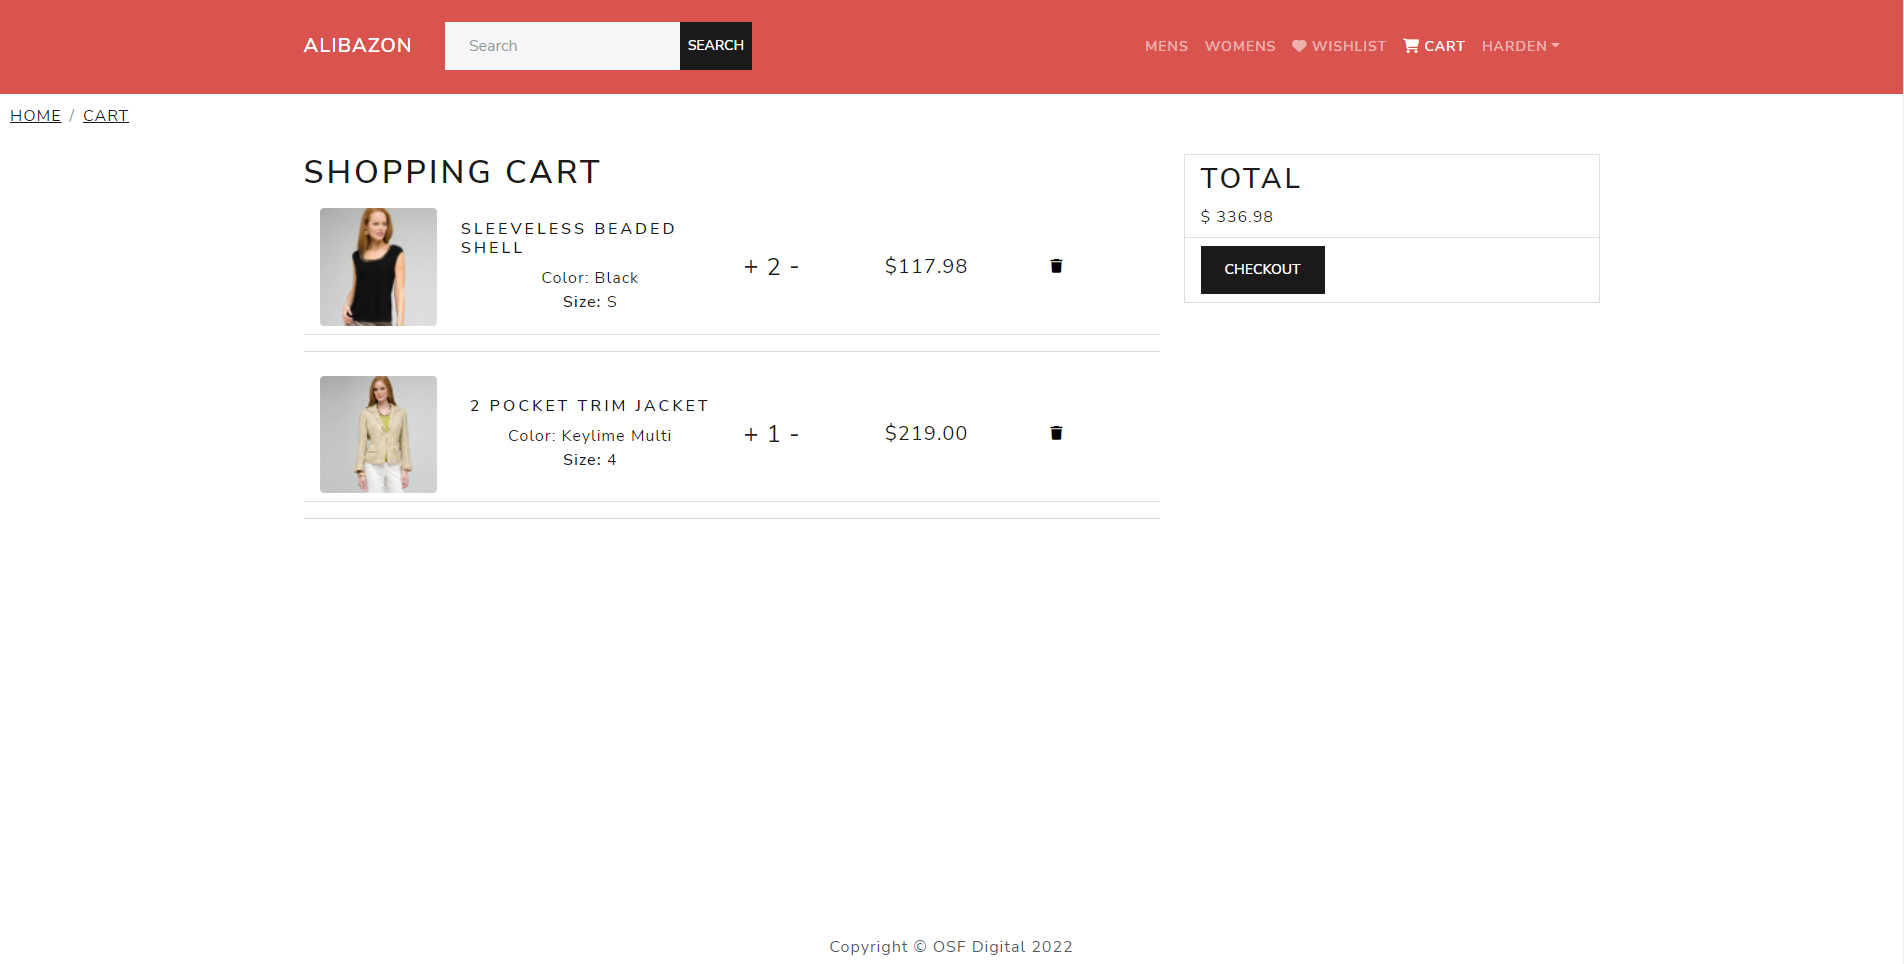Increase 2 Pocket Trim Jacket quantity with plus
Viewport: 1904px width, 964px height.
pos(750,433)
